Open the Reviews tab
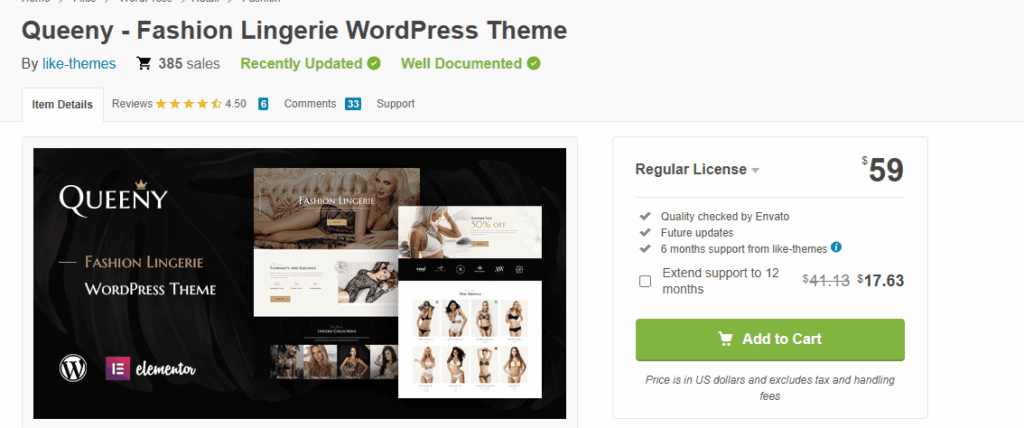1024x428 pixels. click(x=132, y=103)
